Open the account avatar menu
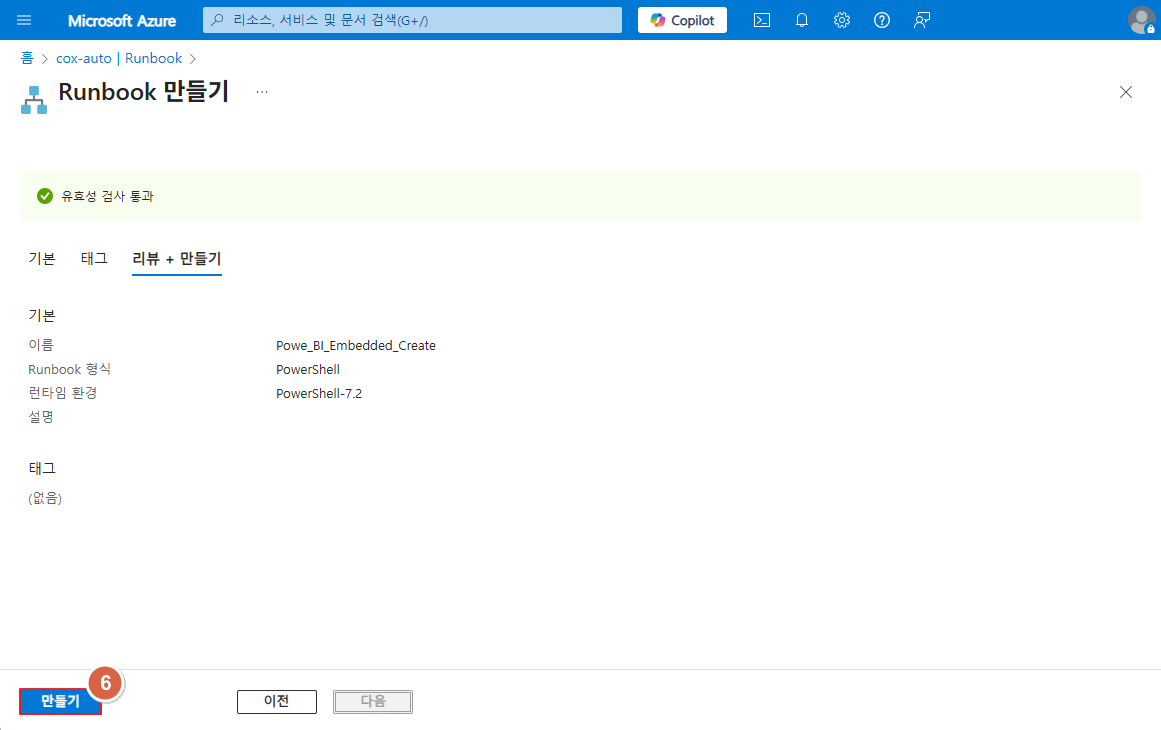The height and width of the screenshot is (730, 1161). [1141, 20]
